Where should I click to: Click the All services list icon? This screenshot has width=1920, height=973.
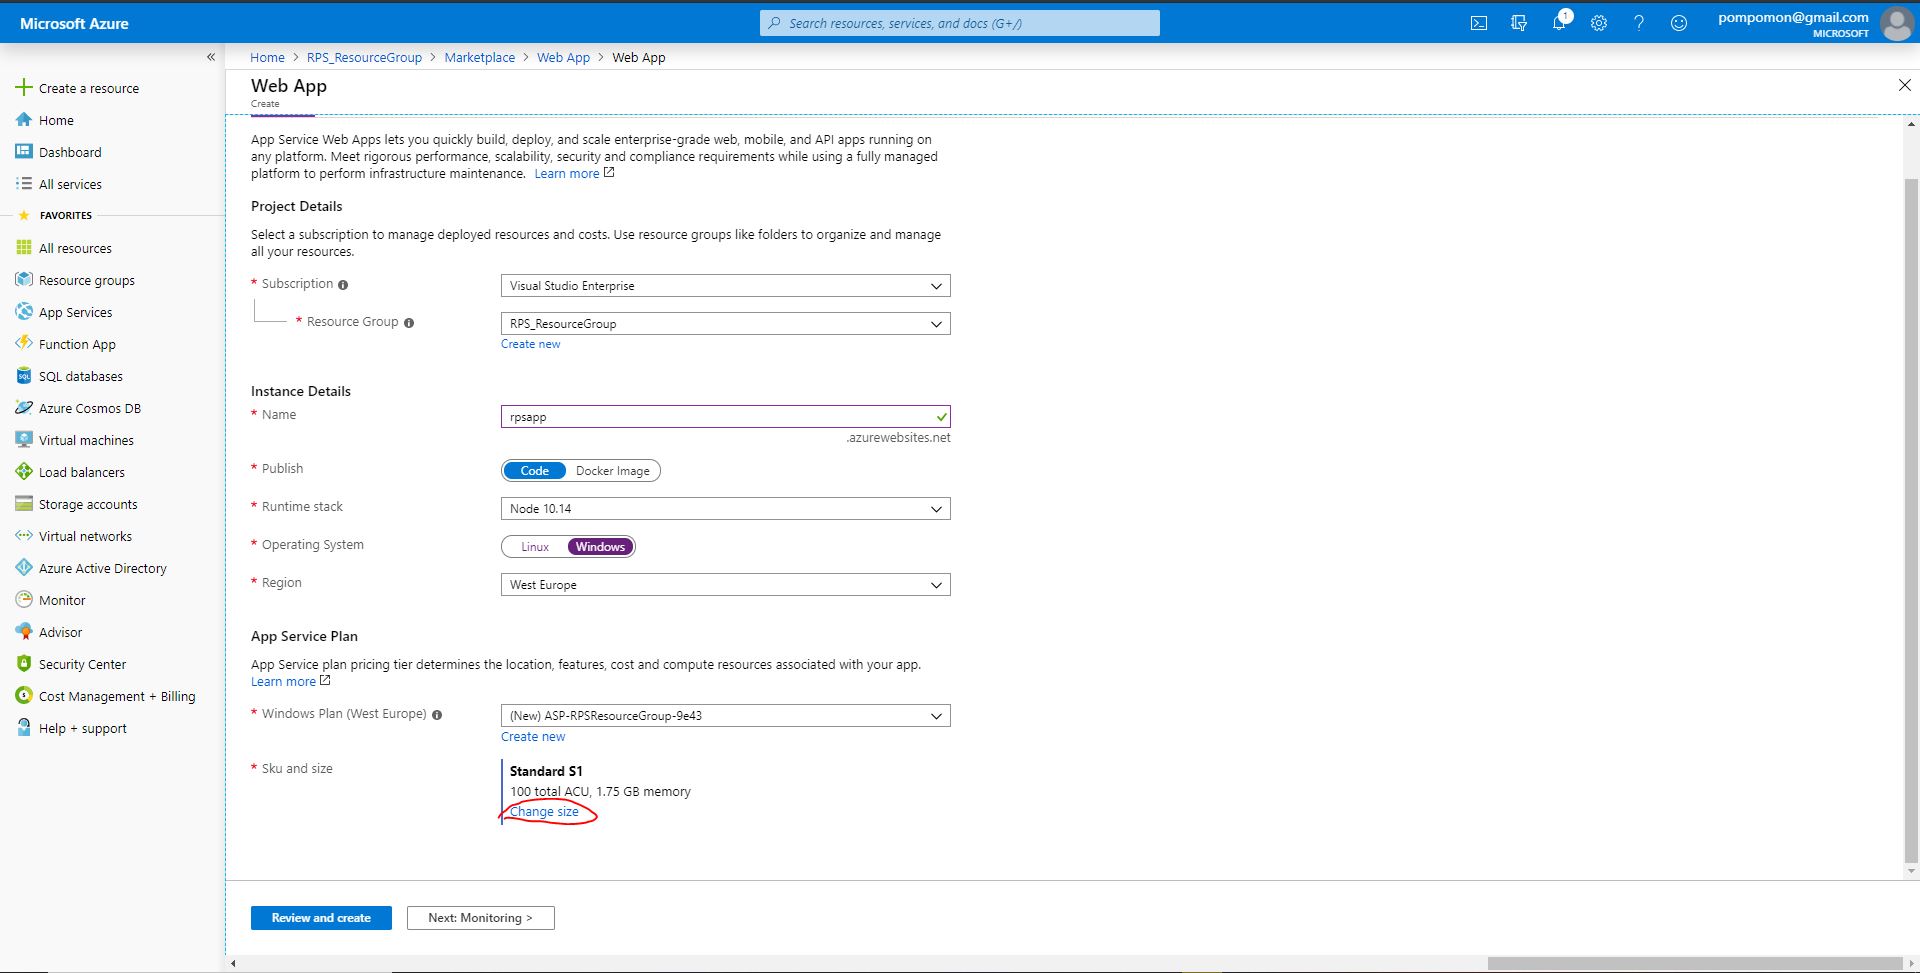(24, 184)
